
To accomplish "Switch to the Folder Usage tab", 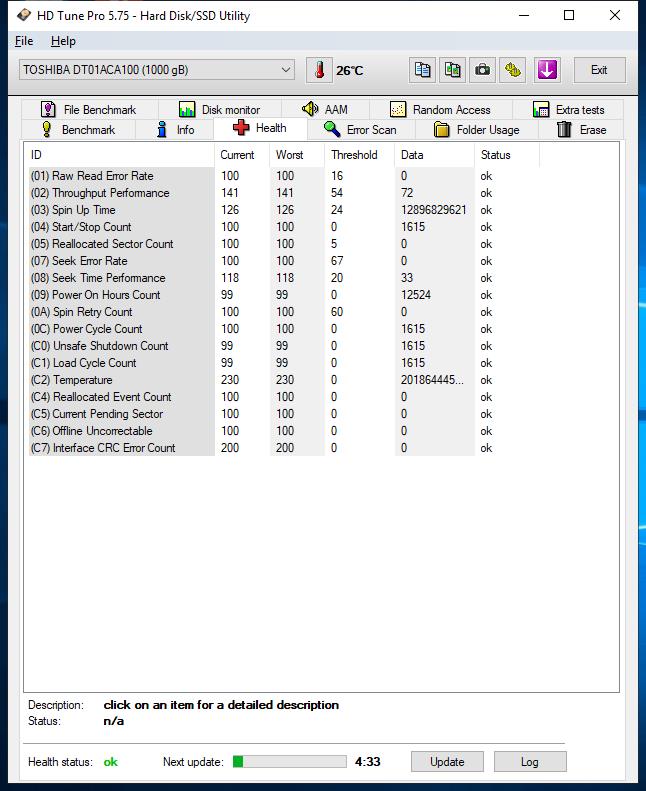I will point(477,130).
